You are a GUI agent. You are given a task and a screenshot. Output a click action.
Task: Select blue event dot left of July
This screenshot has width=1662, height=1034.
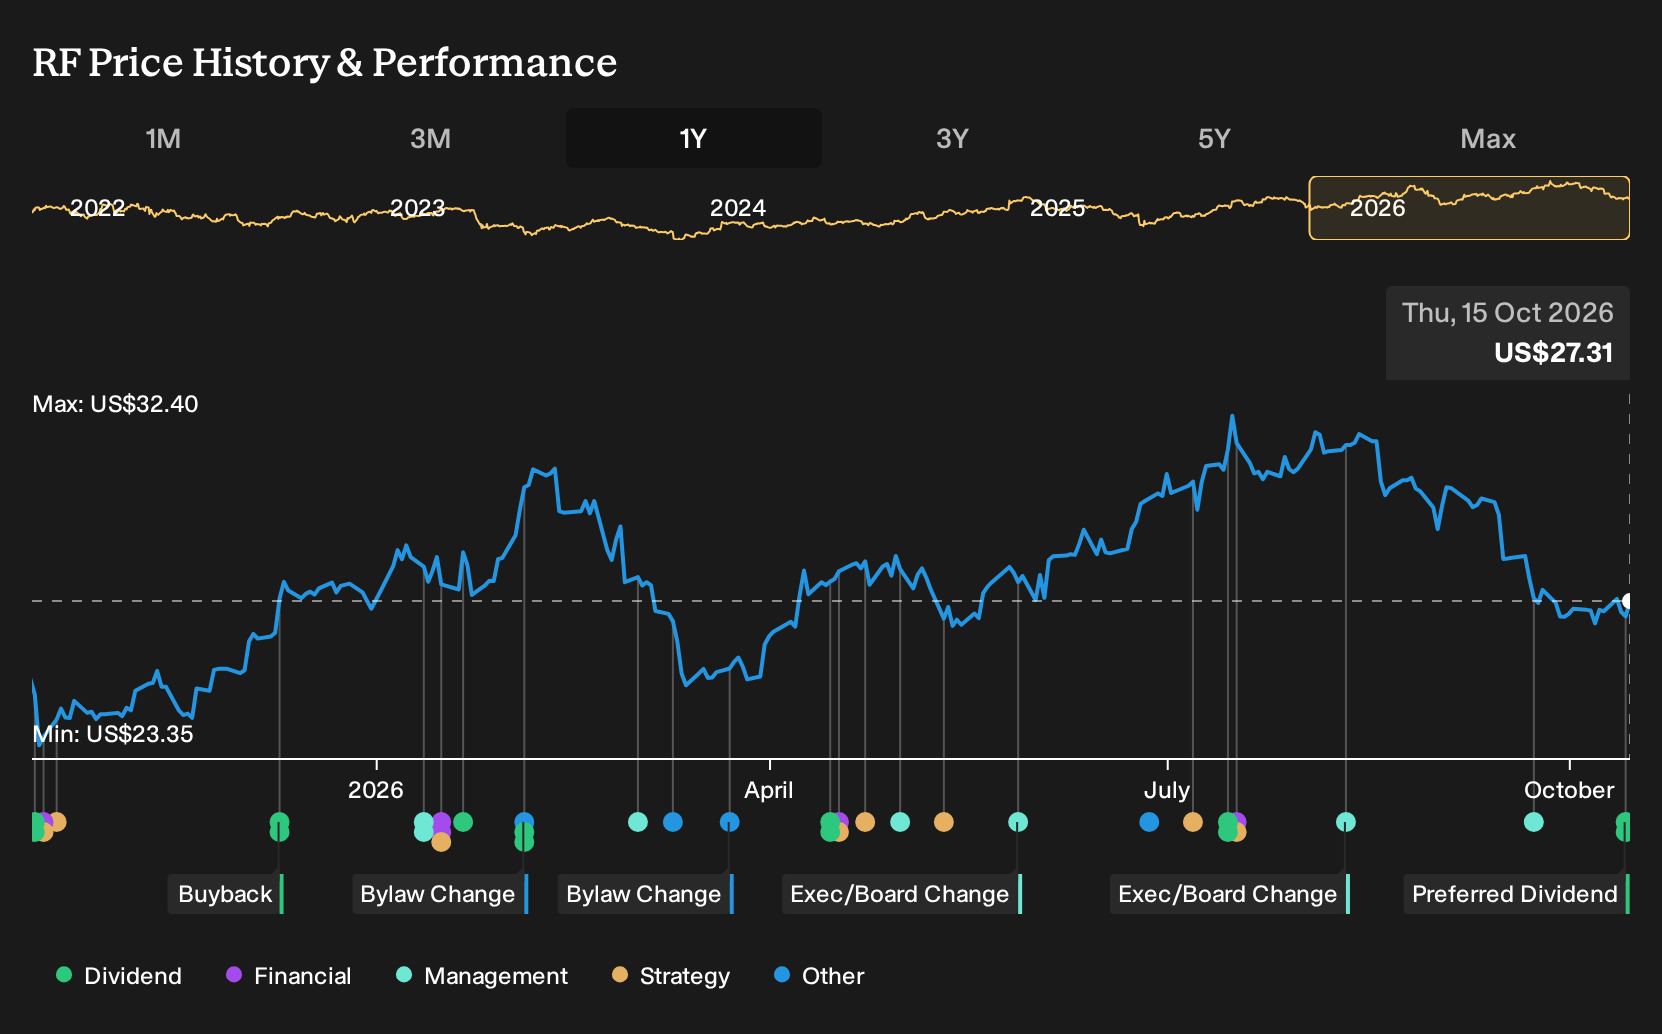[x=1149, y=822]
